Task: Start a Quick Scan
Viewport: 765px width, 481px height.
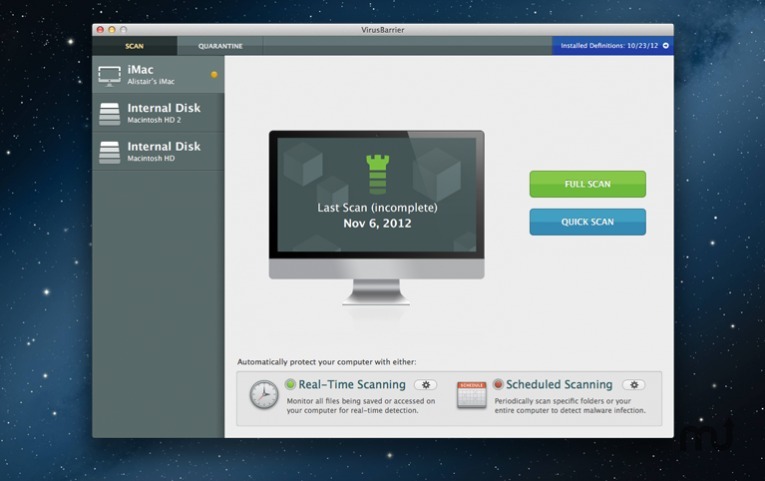Action: [587, 222]
